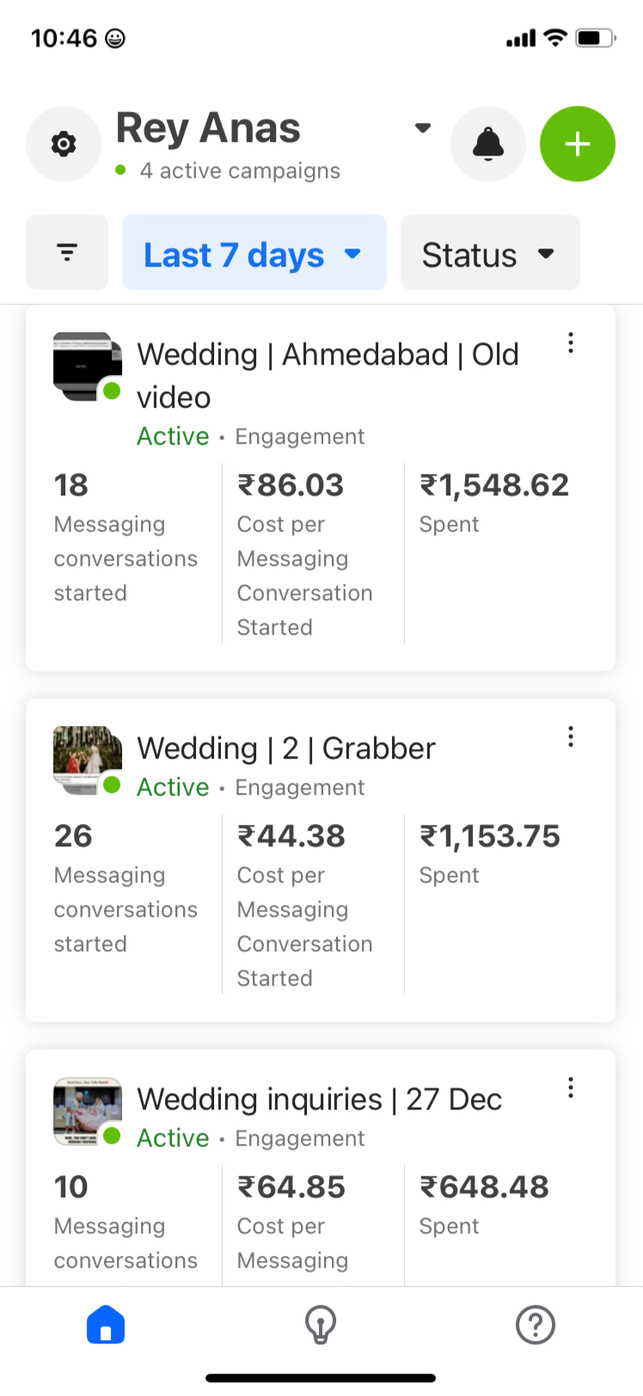
Task: Open more options for Wedding inquiries campaign
Action: pos(570,1087)
